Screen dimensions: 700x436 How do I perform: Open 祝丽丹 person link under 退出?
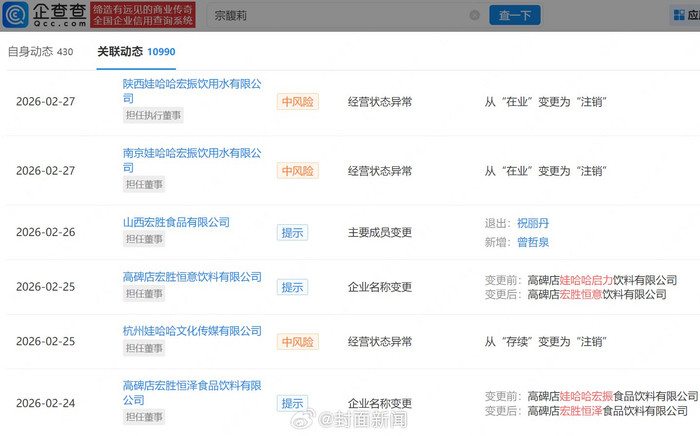tap(533, 223)
